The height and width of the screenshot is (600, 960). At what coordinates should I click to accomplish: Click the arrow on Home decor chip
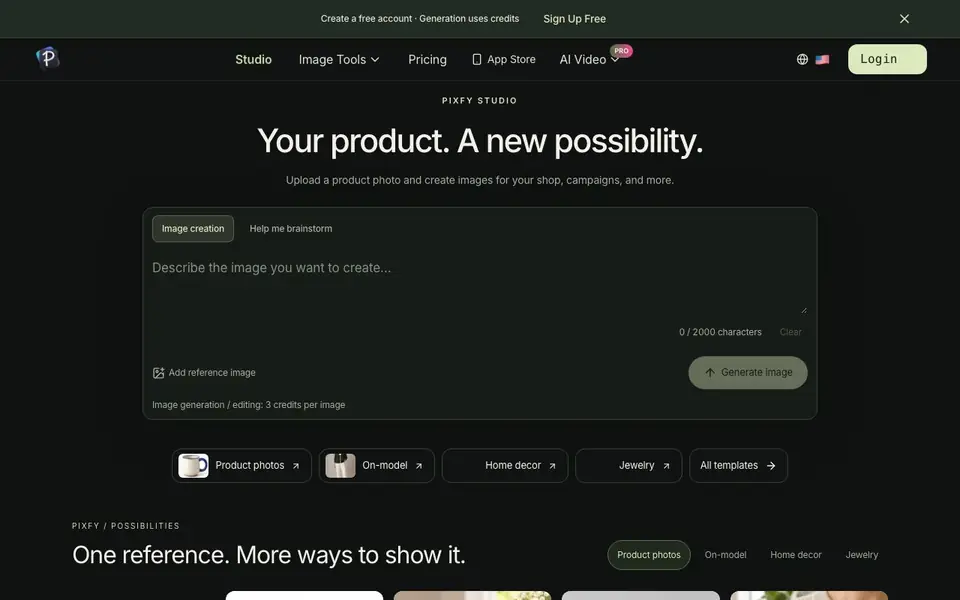[x=552, y=466]
